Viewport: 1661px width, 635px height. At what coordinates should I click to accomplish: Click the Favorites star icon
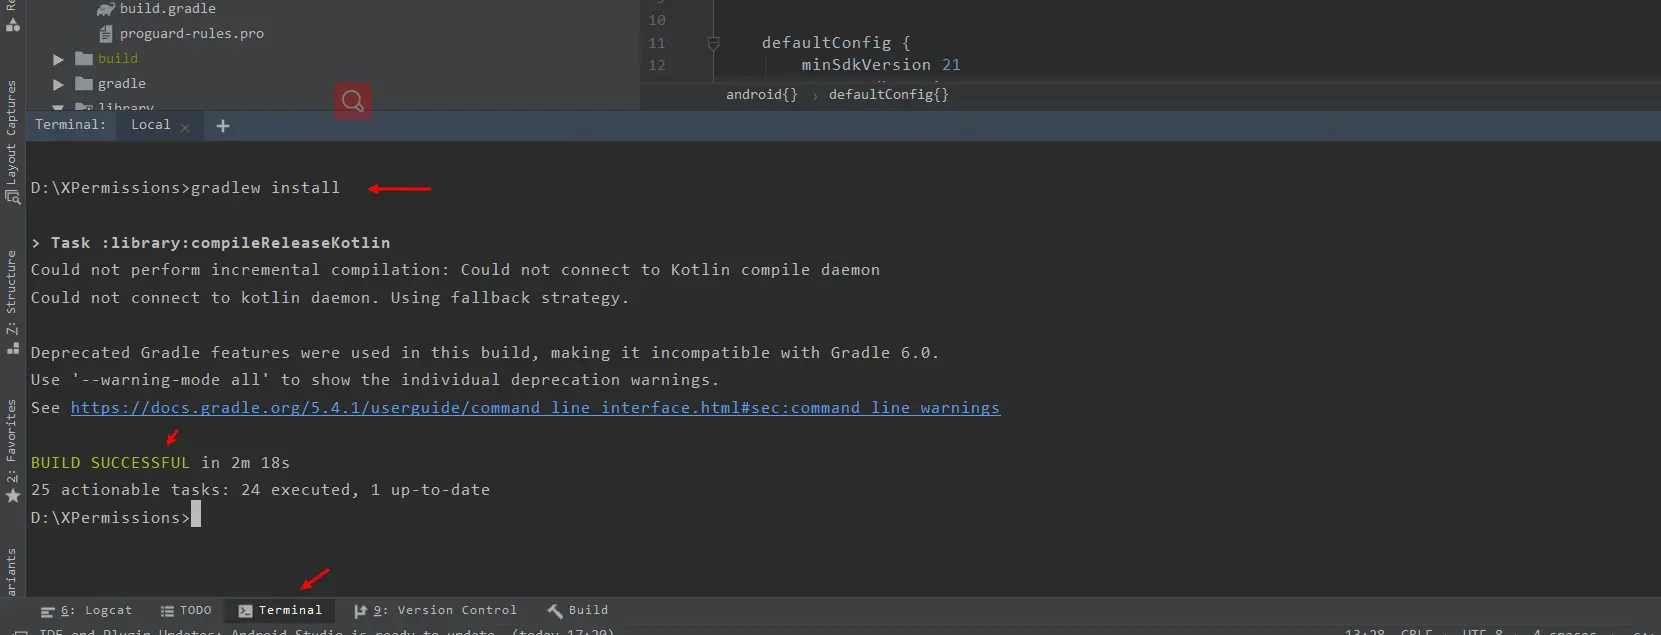(13, 496)
